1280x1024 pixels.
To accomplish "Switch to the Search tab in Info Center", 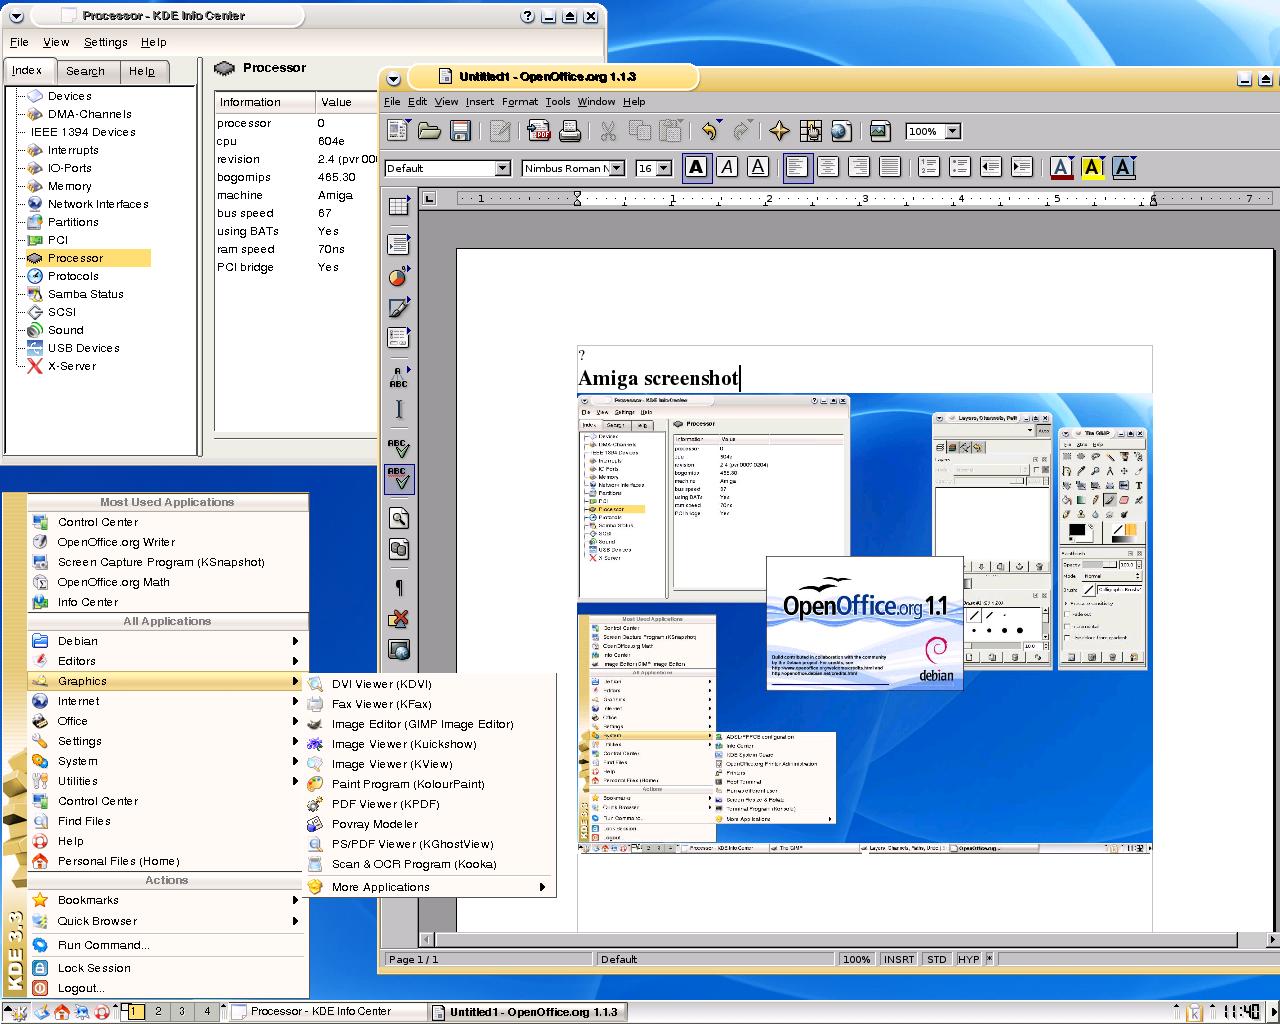I will pos(85,71).
